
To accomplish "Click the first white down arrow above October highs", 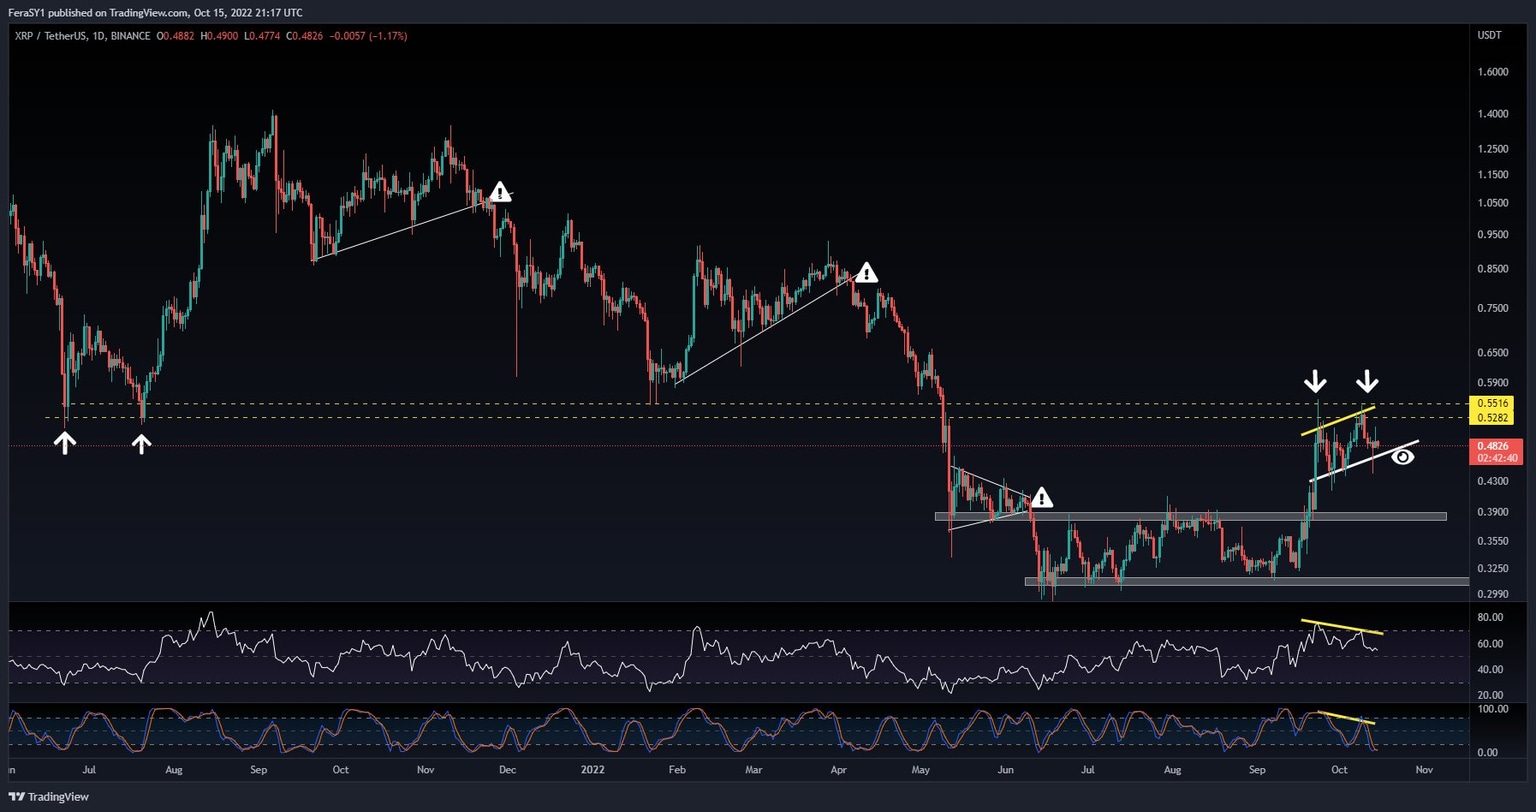I will click(x=1317, y=381).
